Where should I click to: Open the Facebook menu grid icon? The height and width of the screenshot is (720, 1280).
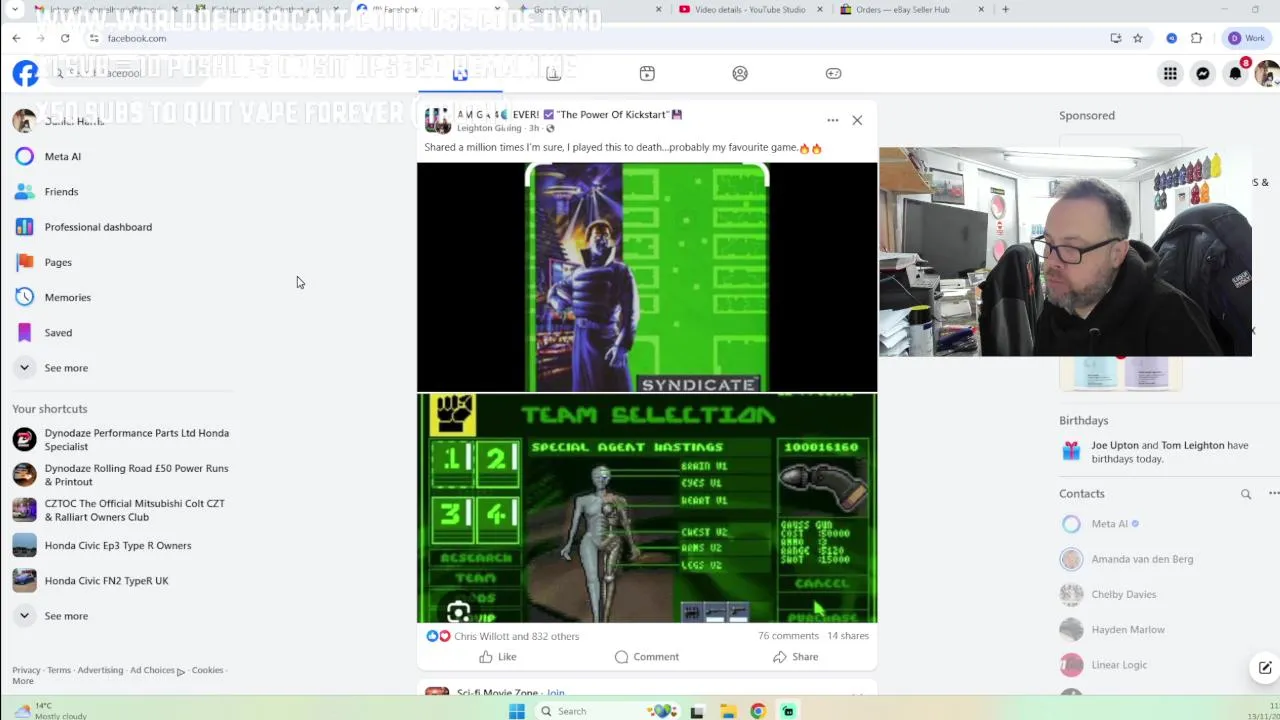pyautogui.click(x=1170, y=73)
